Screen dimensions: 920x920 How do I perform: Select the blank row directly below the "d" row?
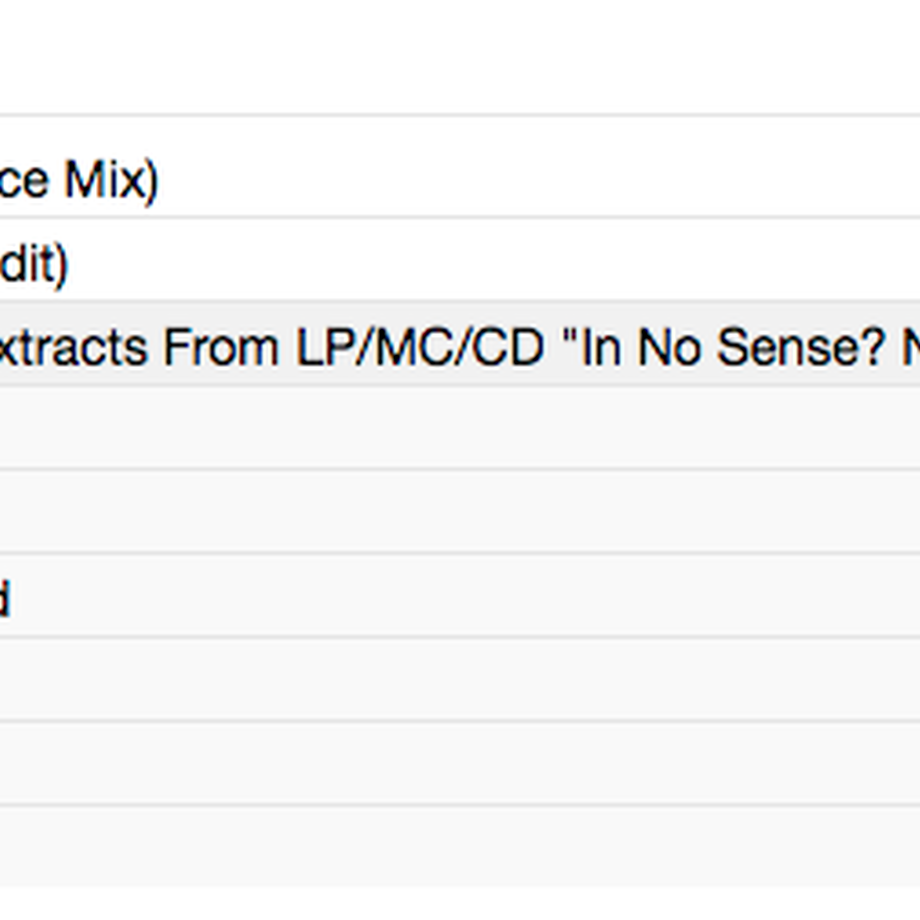[x=460, y=679]
